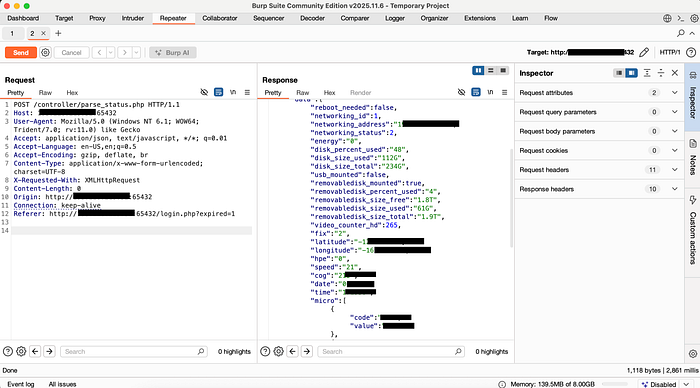700x388 pixels.
Task: Open Request panel hamburger menu
Action: coord(247,92)
